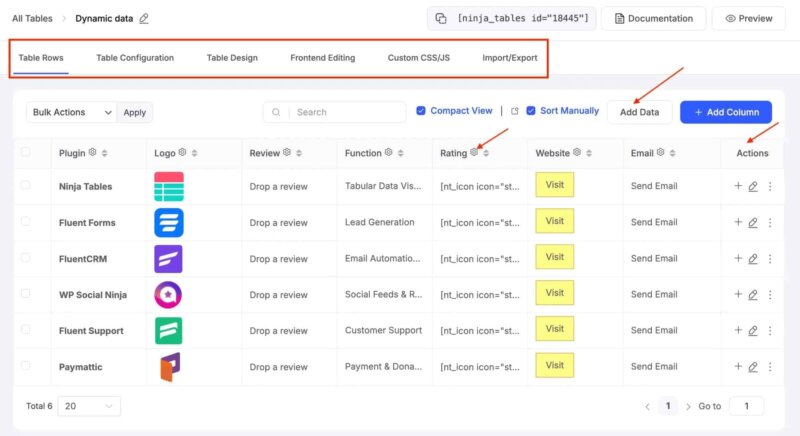Open the Table Configuration tab

pos(135,58)
